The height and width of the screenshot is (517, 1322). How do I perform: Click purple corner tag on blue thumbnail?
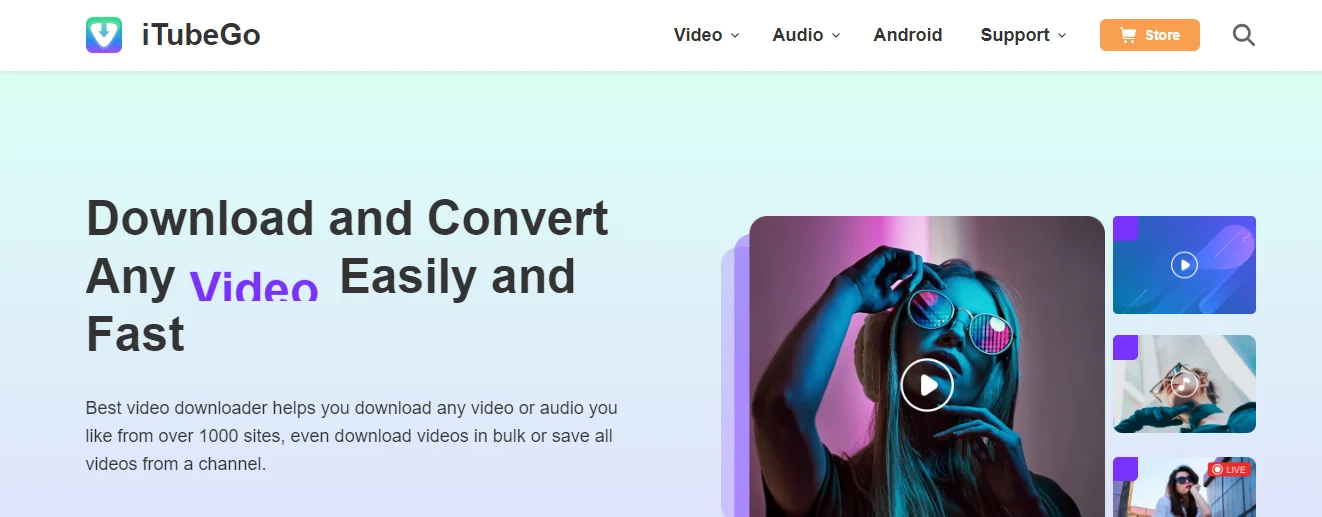pyautogui.click(x=1125, y=228)
